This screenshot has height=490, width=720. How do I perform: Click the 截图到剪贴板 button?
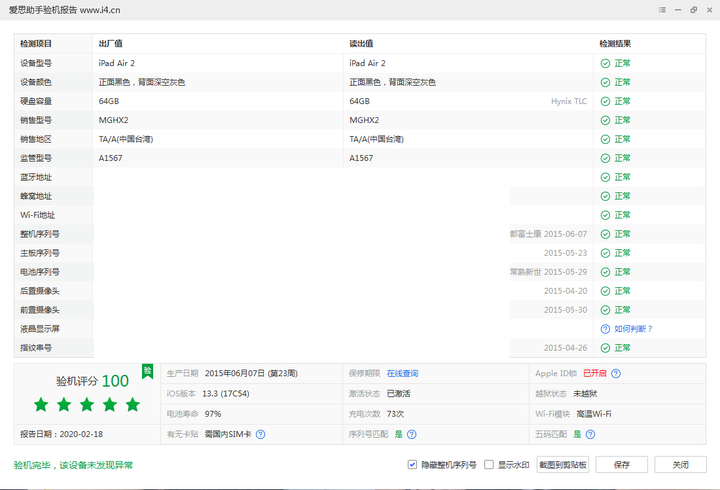tap(562, 465)
